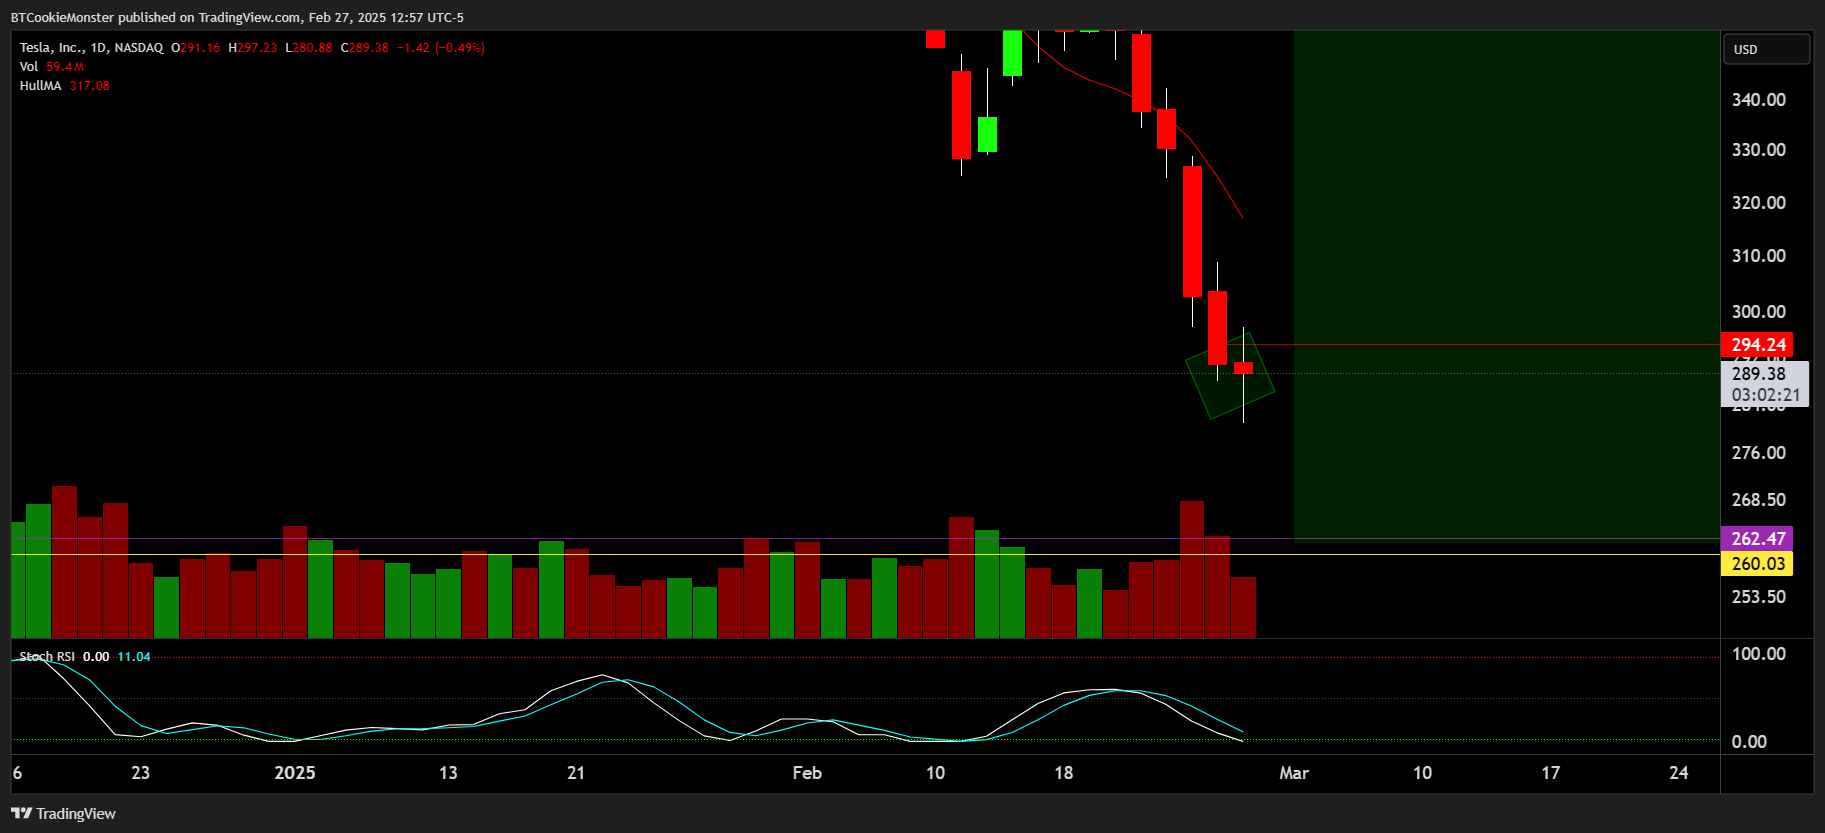Click the 2025 year label on time axis
The width and height of the screenshot is (1825, 833).
(x=295, y=772)
